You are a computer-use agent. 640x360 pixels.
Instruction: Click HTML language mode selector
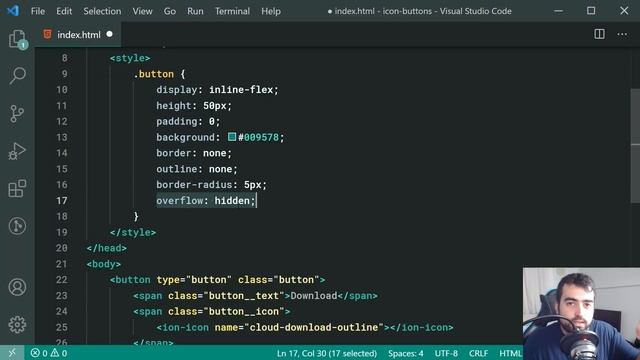[510, 353]
